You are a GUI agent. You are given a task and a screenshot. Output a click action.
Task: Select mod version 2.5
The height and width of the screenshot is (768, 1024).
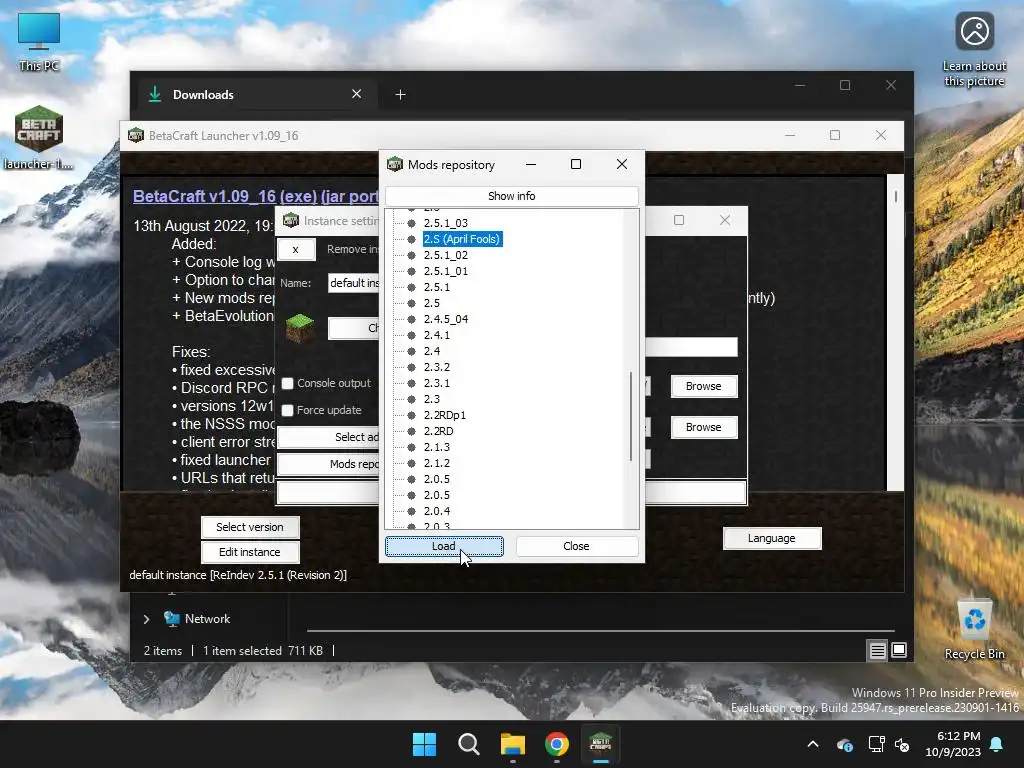pos(432,303)
